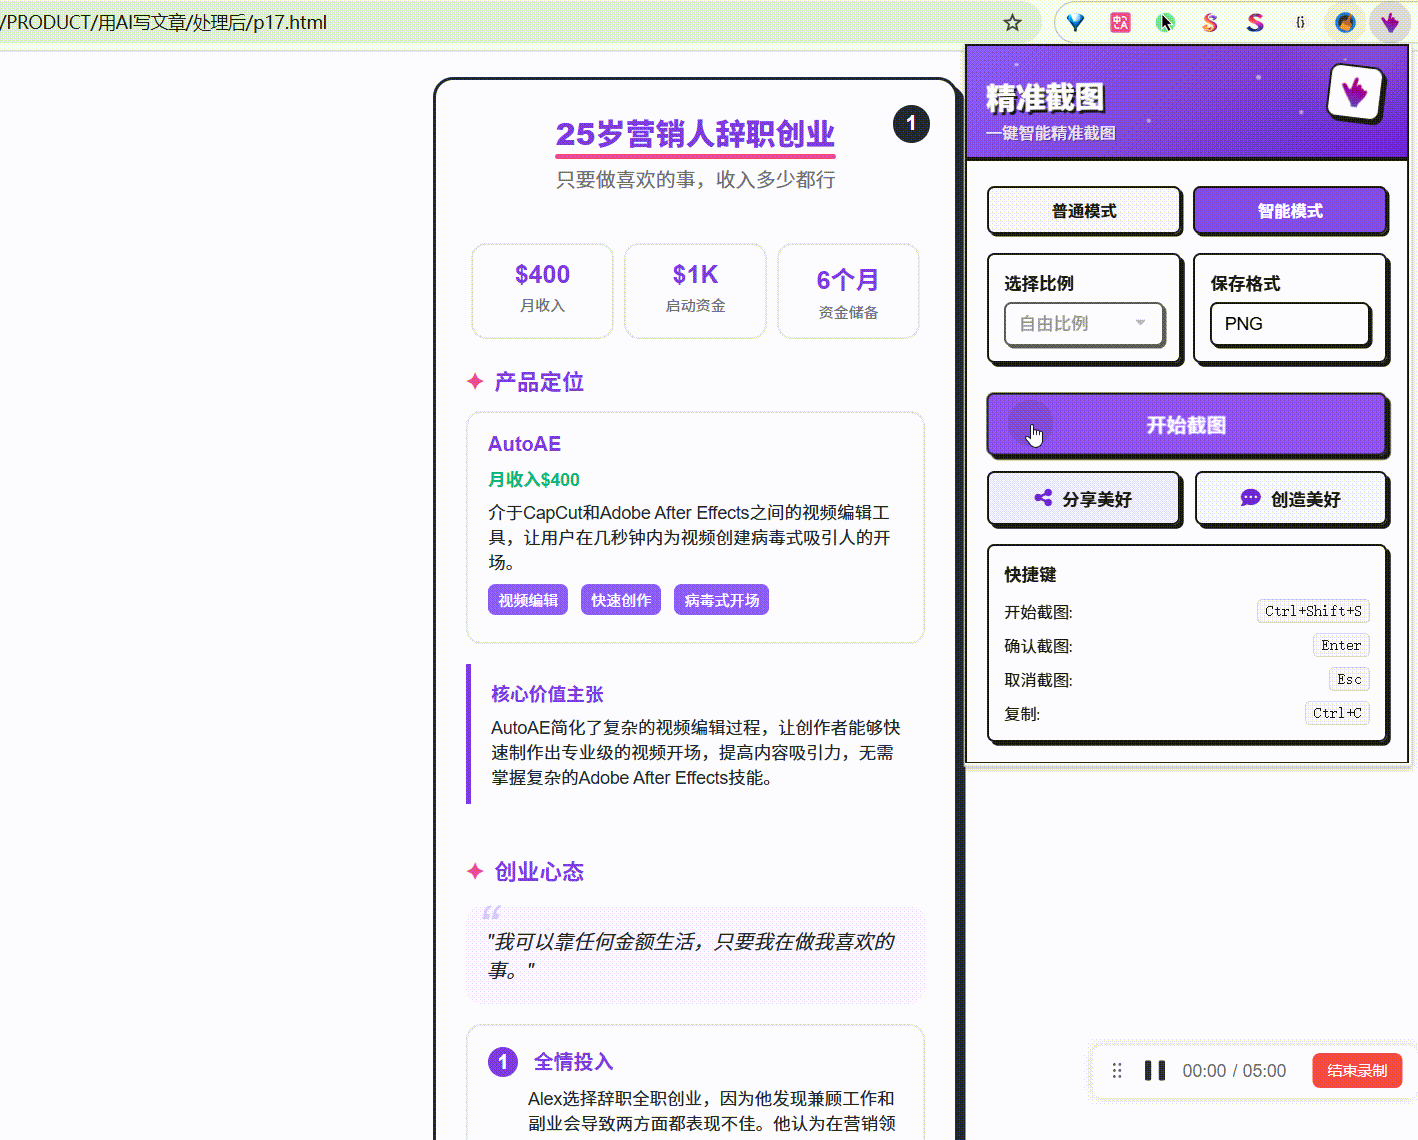Screen dimensions: 1418x1140
Task: Click the numbered 1 circle beside 全情投入
Action: click(x=503, y=1062)
